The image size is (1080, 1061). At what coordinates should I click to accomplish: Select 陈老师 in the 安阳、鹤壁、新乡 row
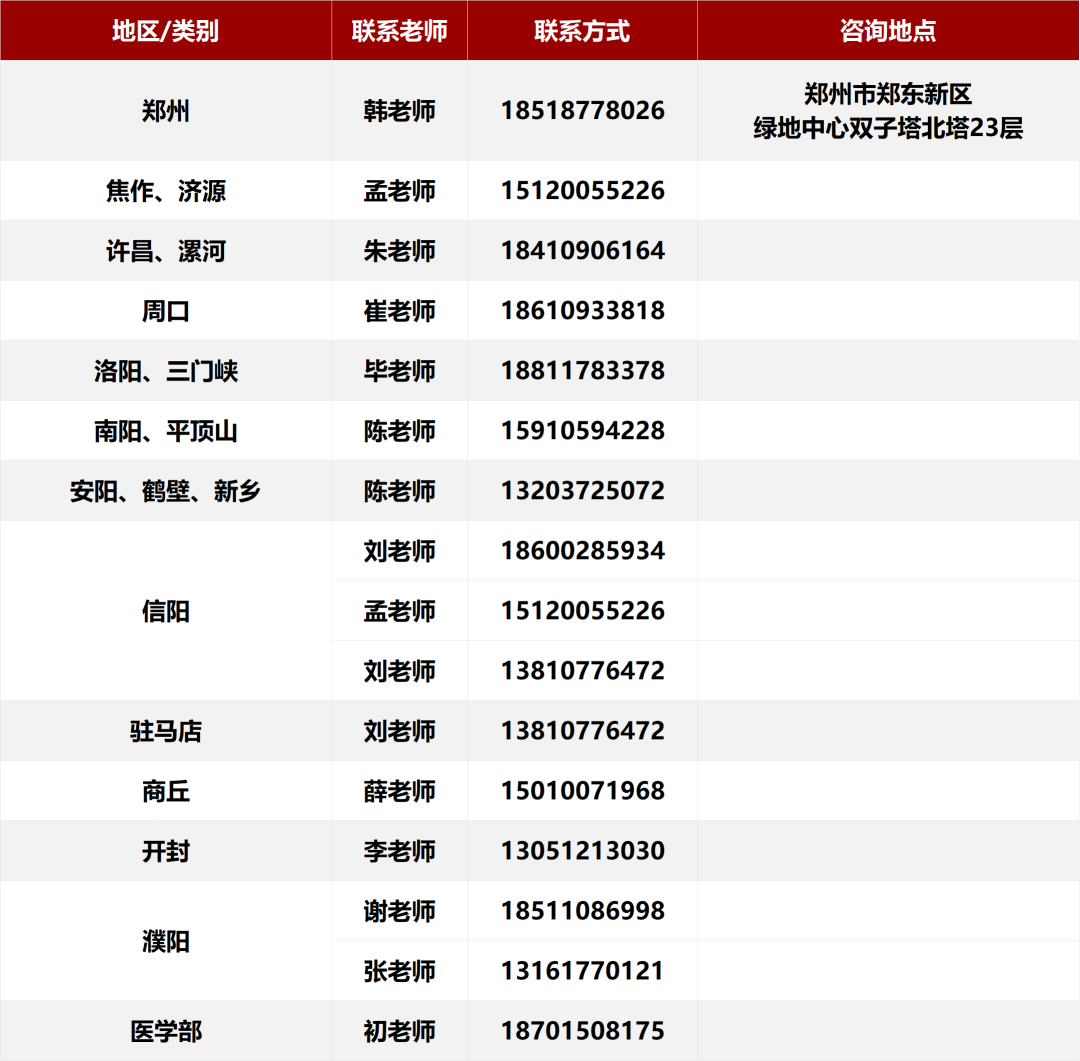pyautogui.click(x=399, y=491)
